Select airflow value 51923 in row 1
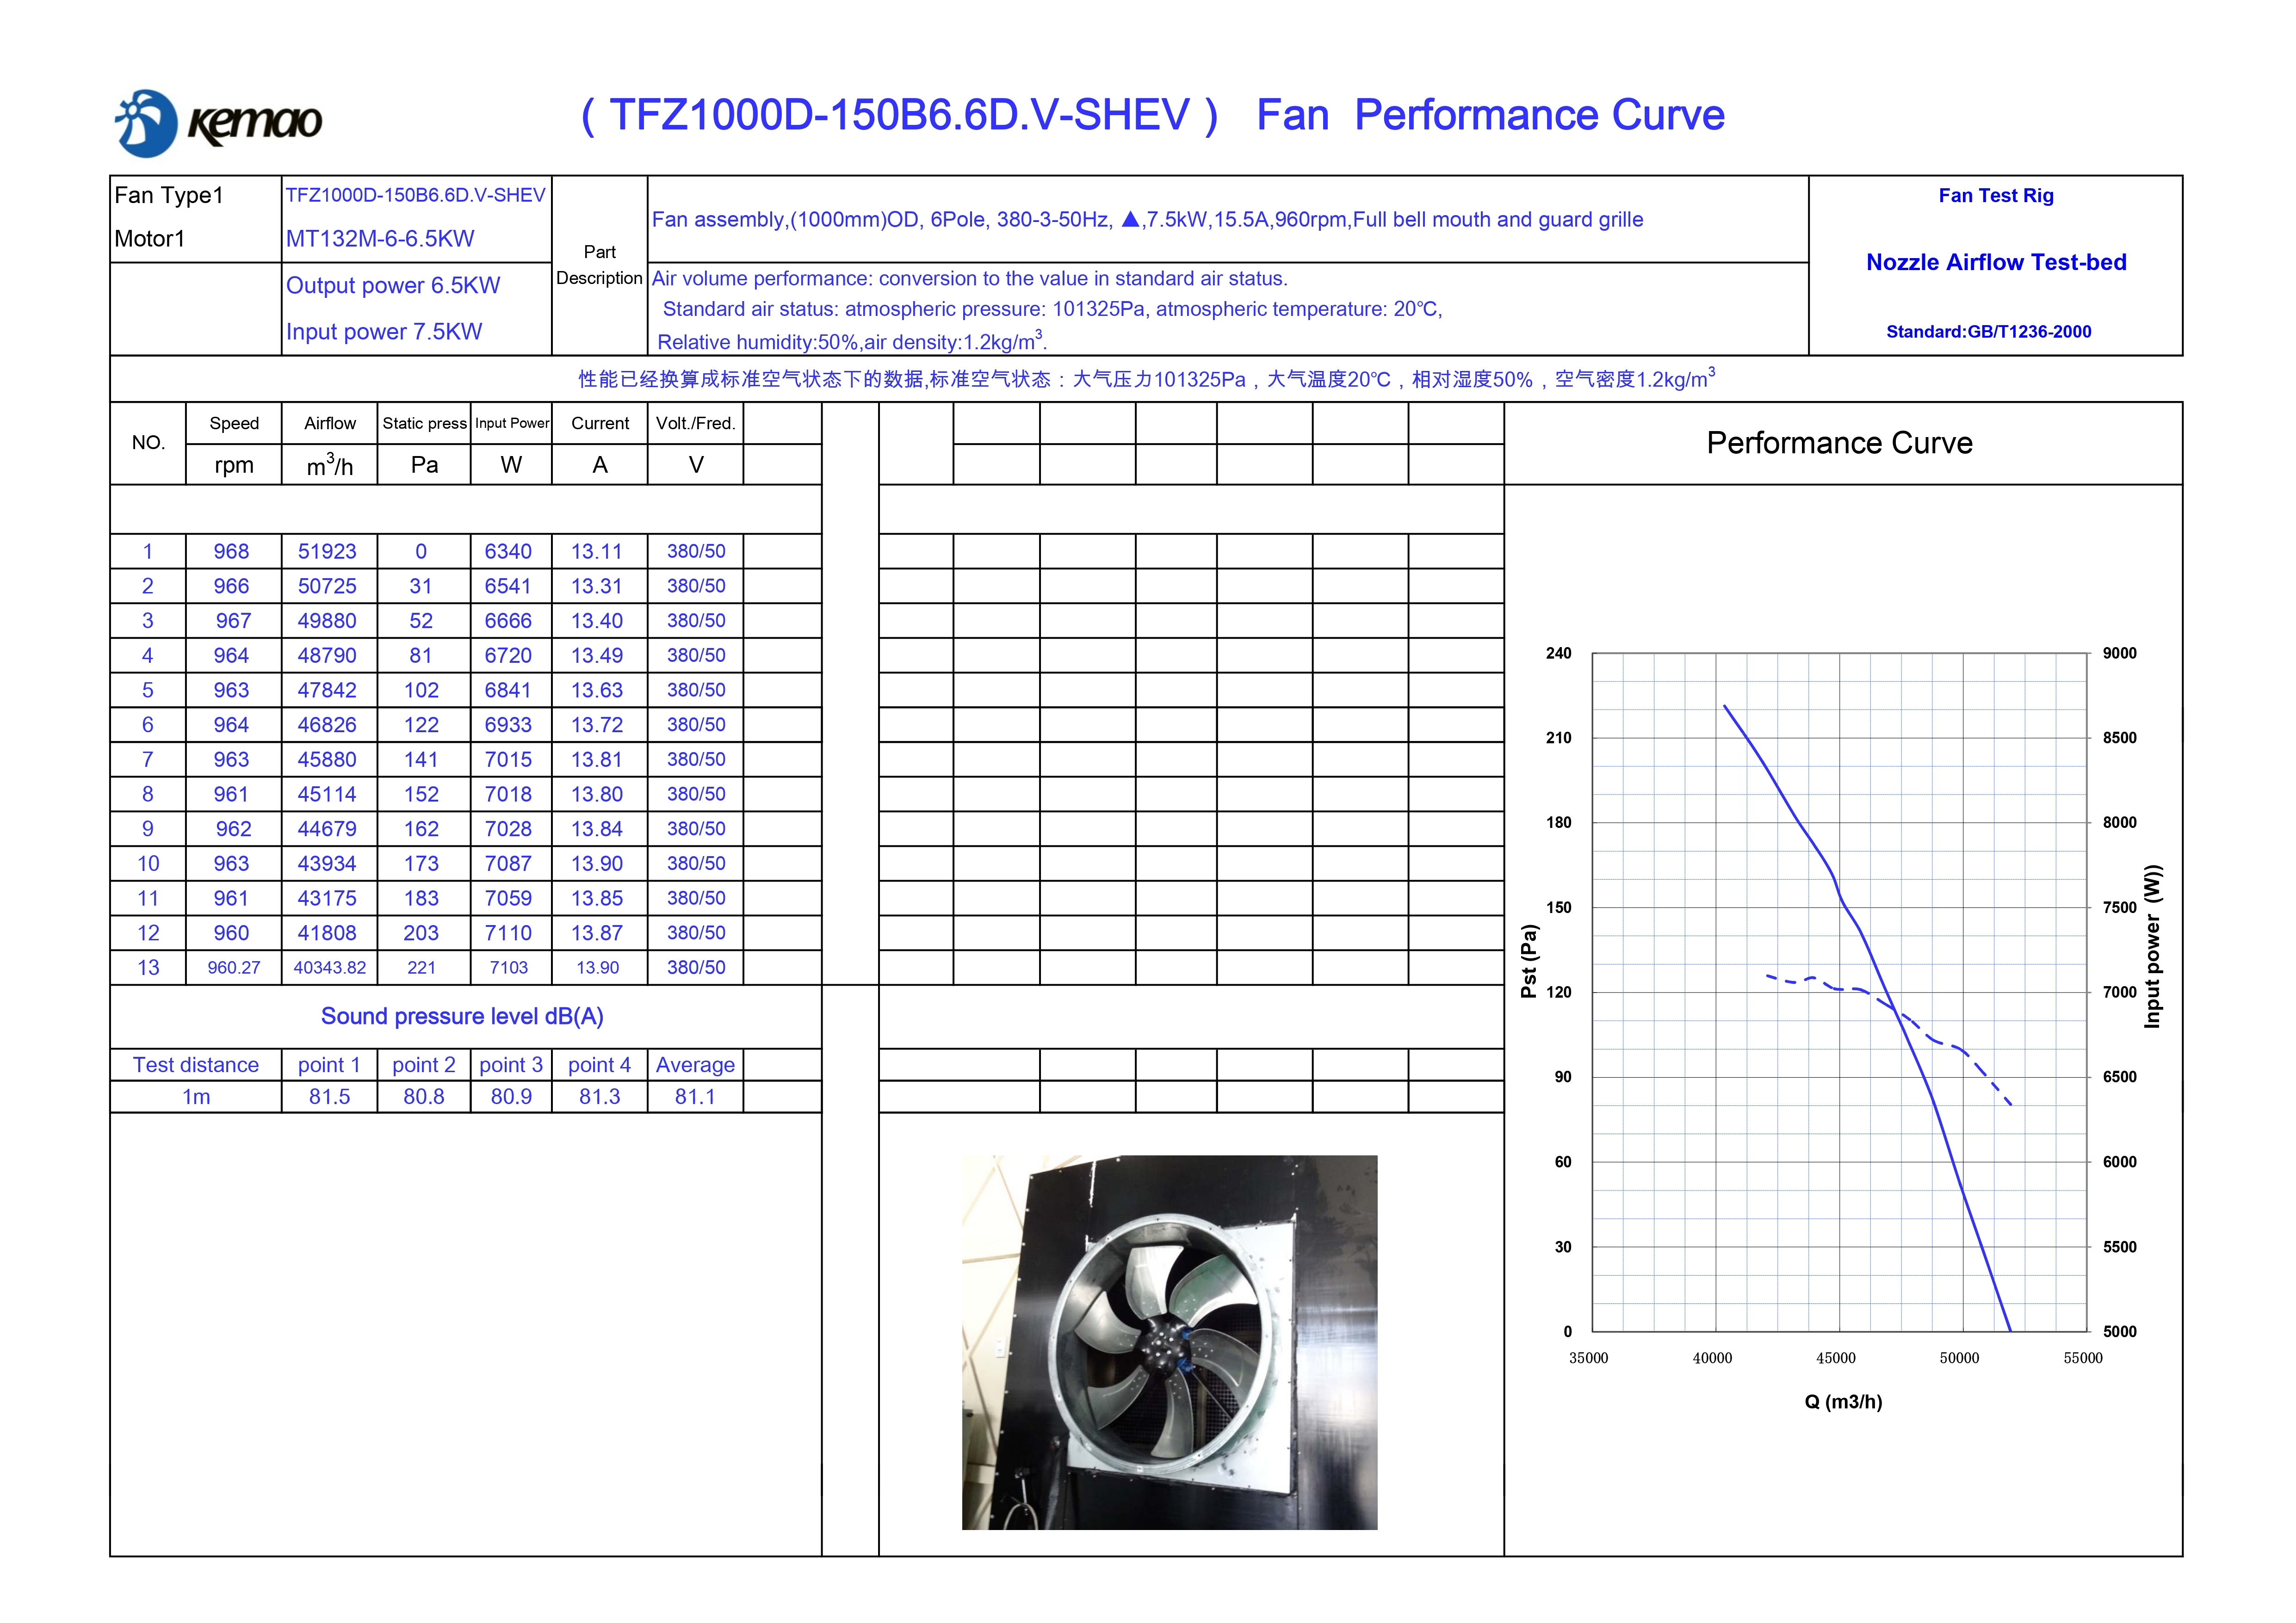 327,551
